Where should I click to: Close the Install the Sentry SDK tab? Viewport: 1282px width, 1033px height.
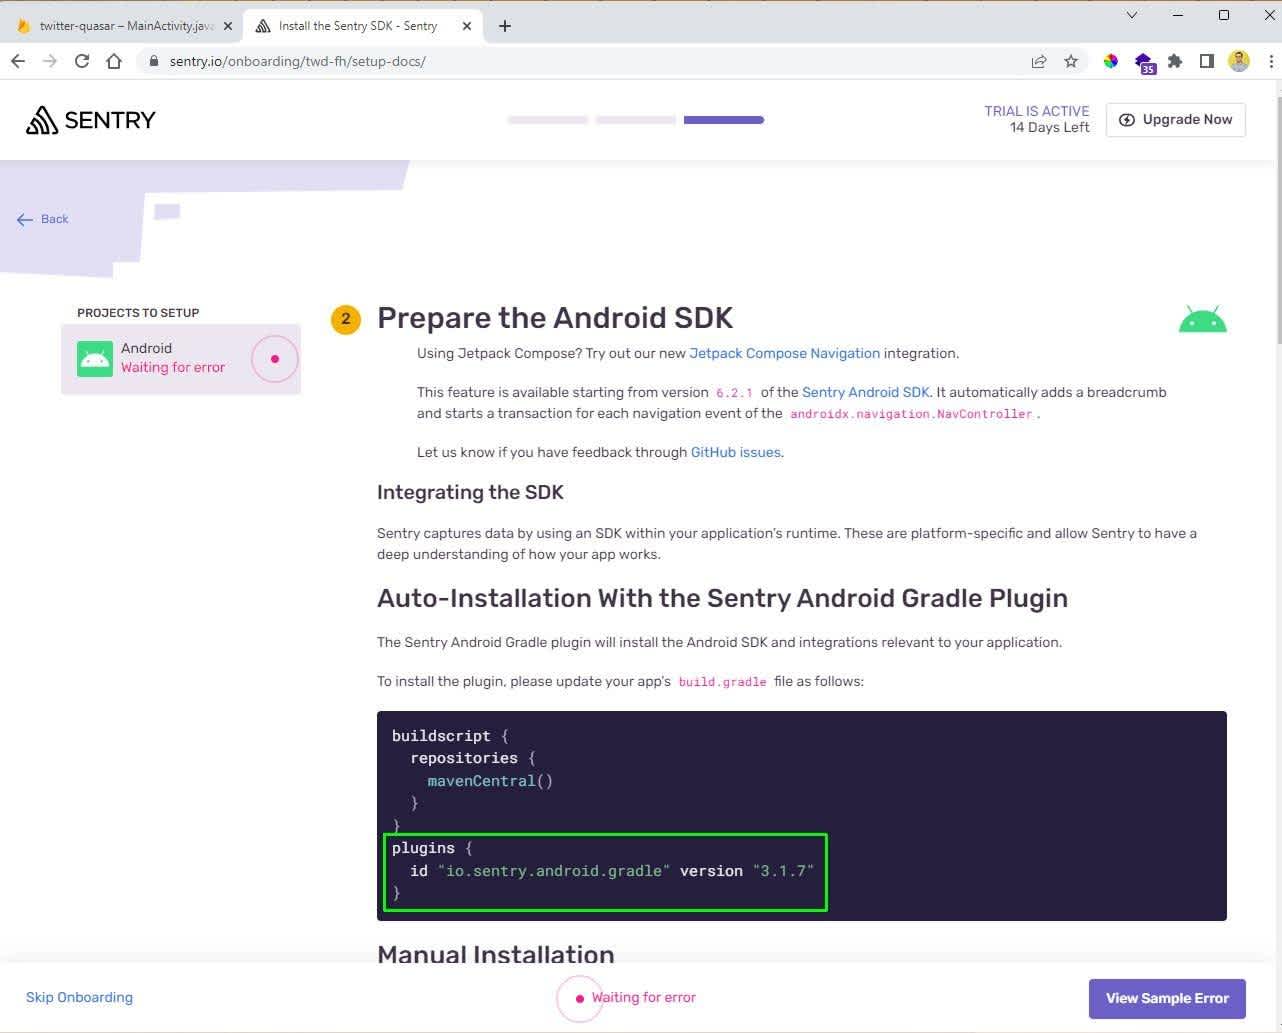pyautogui.click(x=466, y=26)
